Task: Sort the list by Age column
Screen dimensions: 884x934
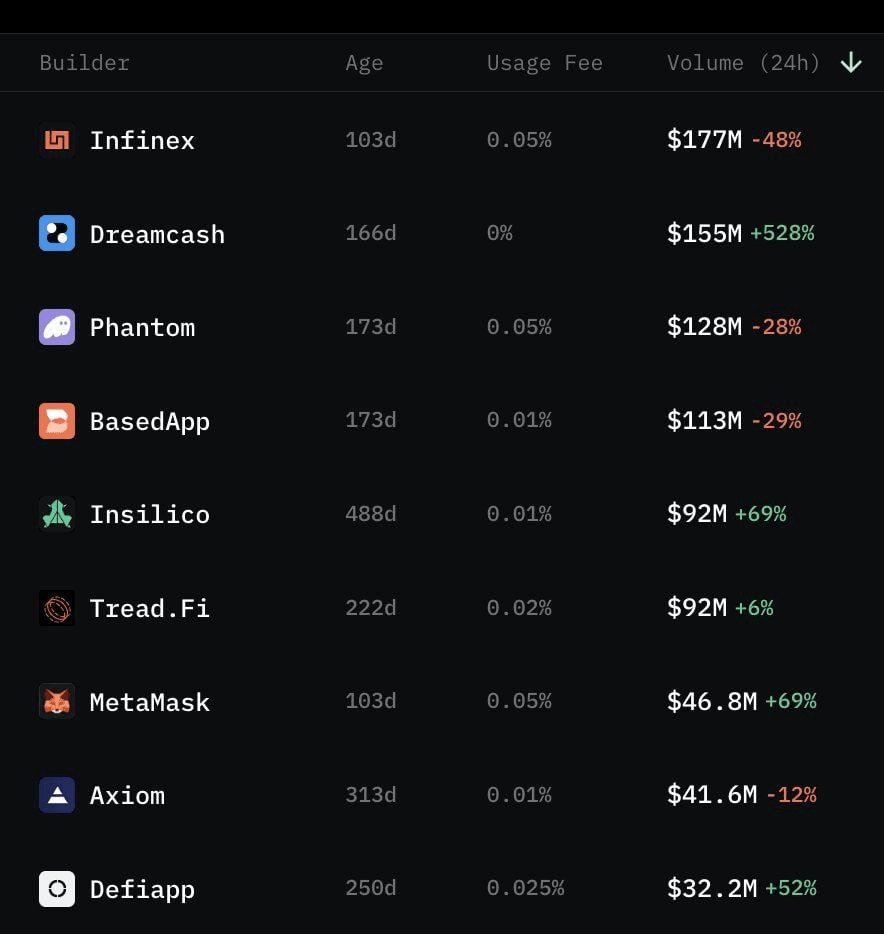Action: [x=364, y=63]
